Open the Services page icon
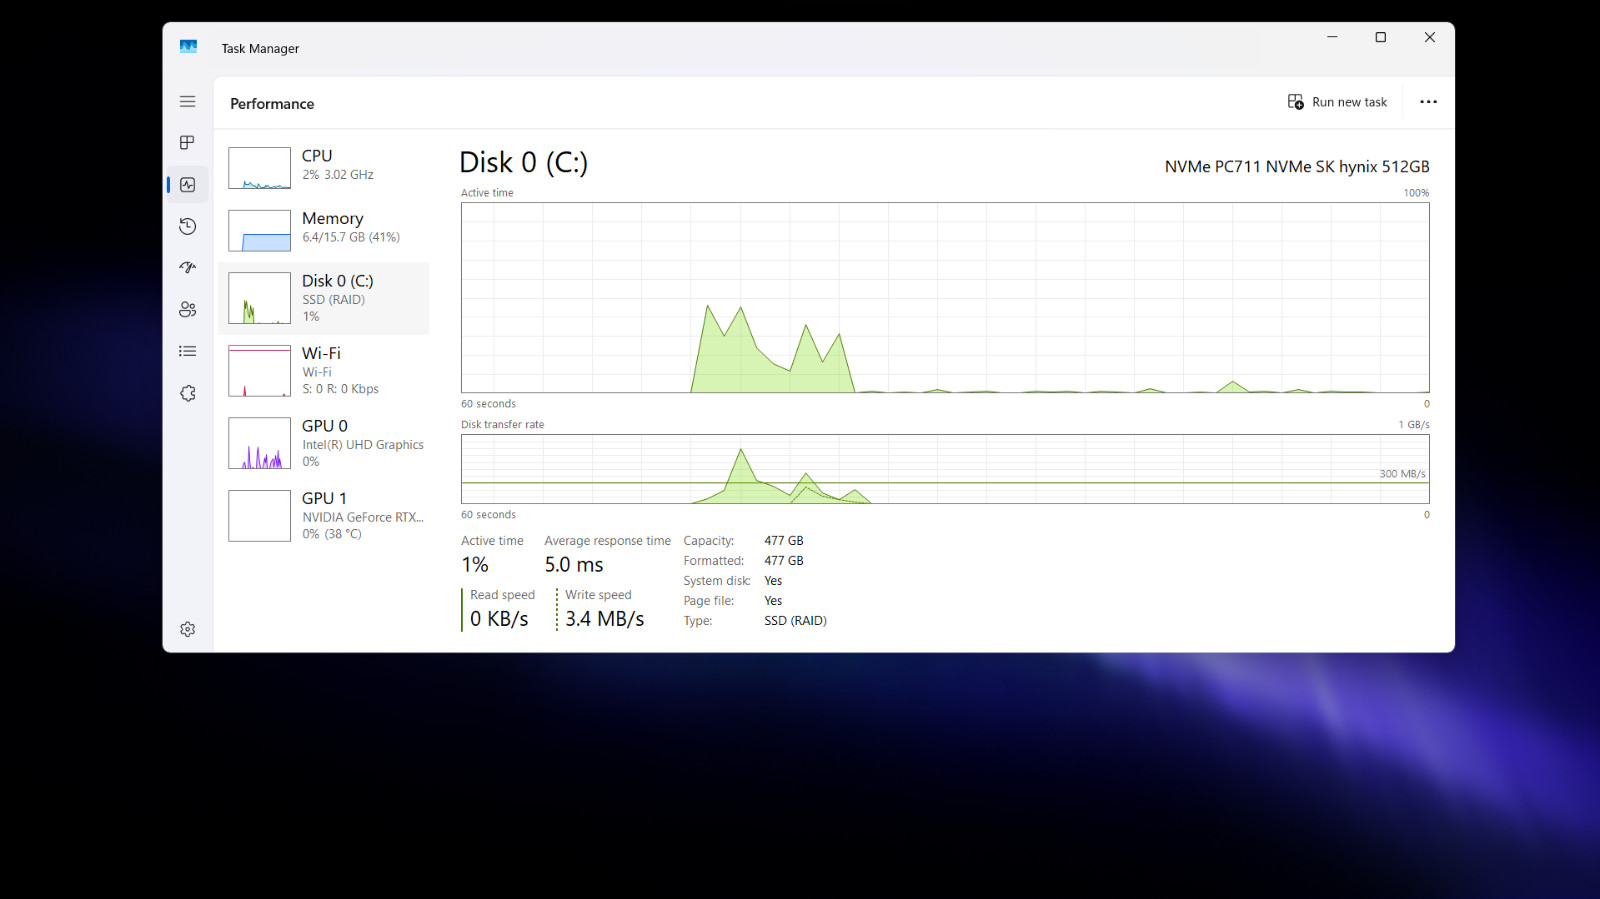Screen dimensions: 1600x899 pyautogui.click(x=187, y=393)
